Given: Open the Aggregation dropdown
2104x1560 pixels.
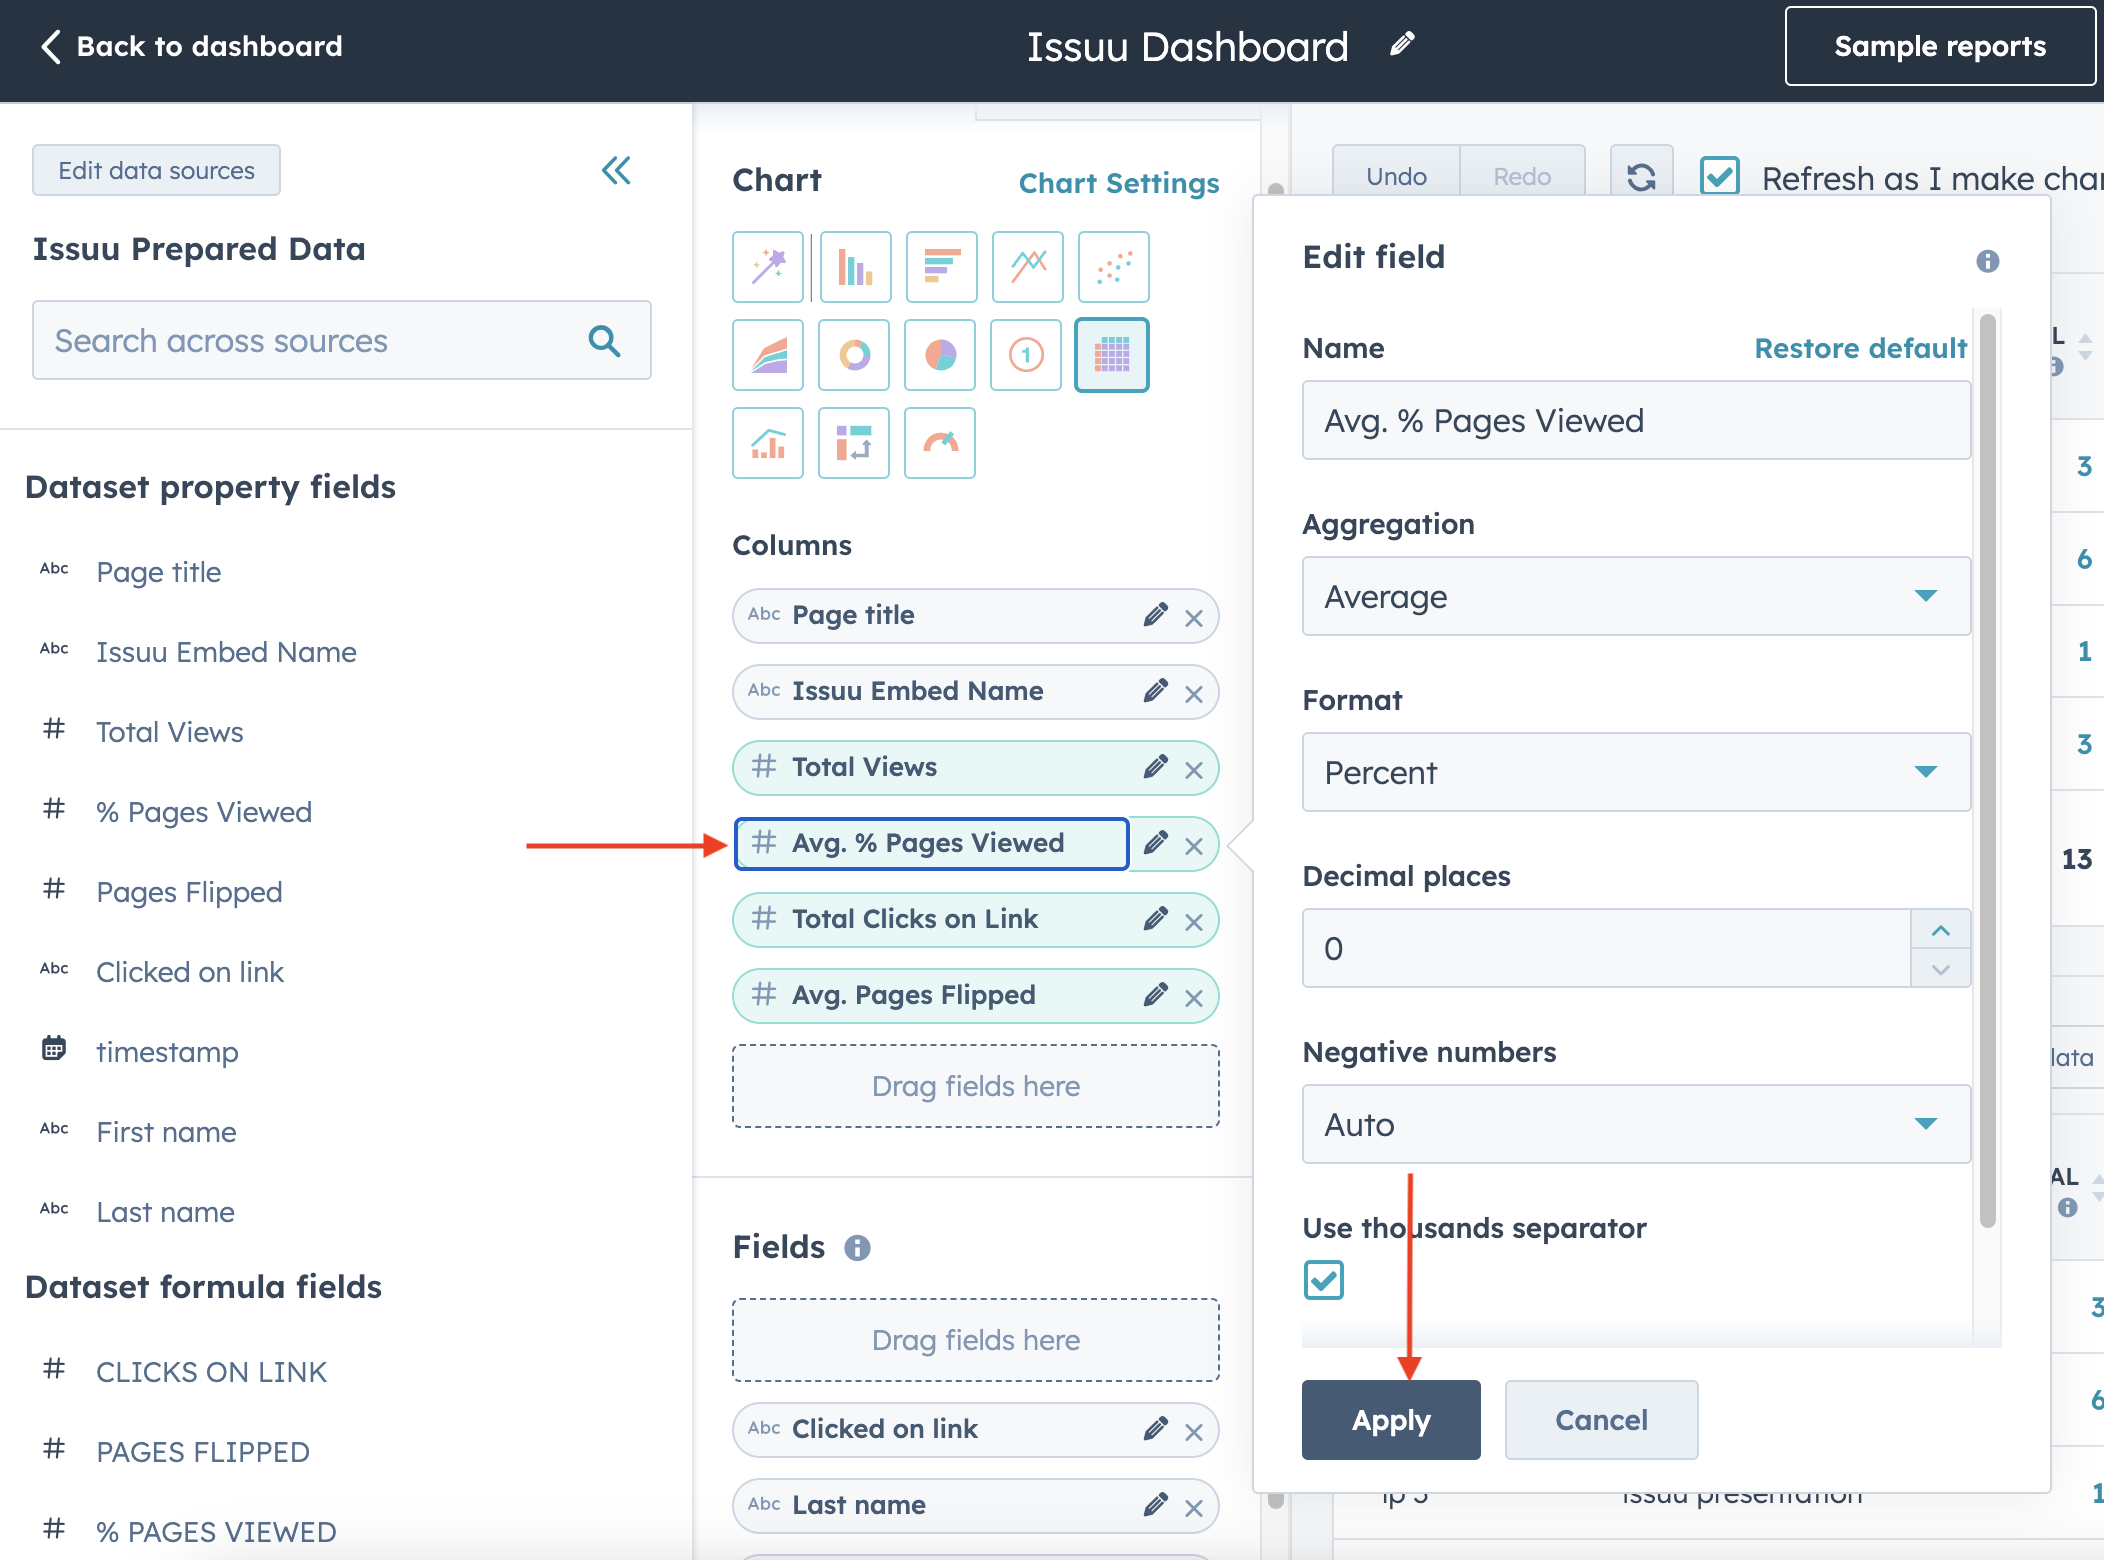Looking at the screenshot, I should (1636, 597).
